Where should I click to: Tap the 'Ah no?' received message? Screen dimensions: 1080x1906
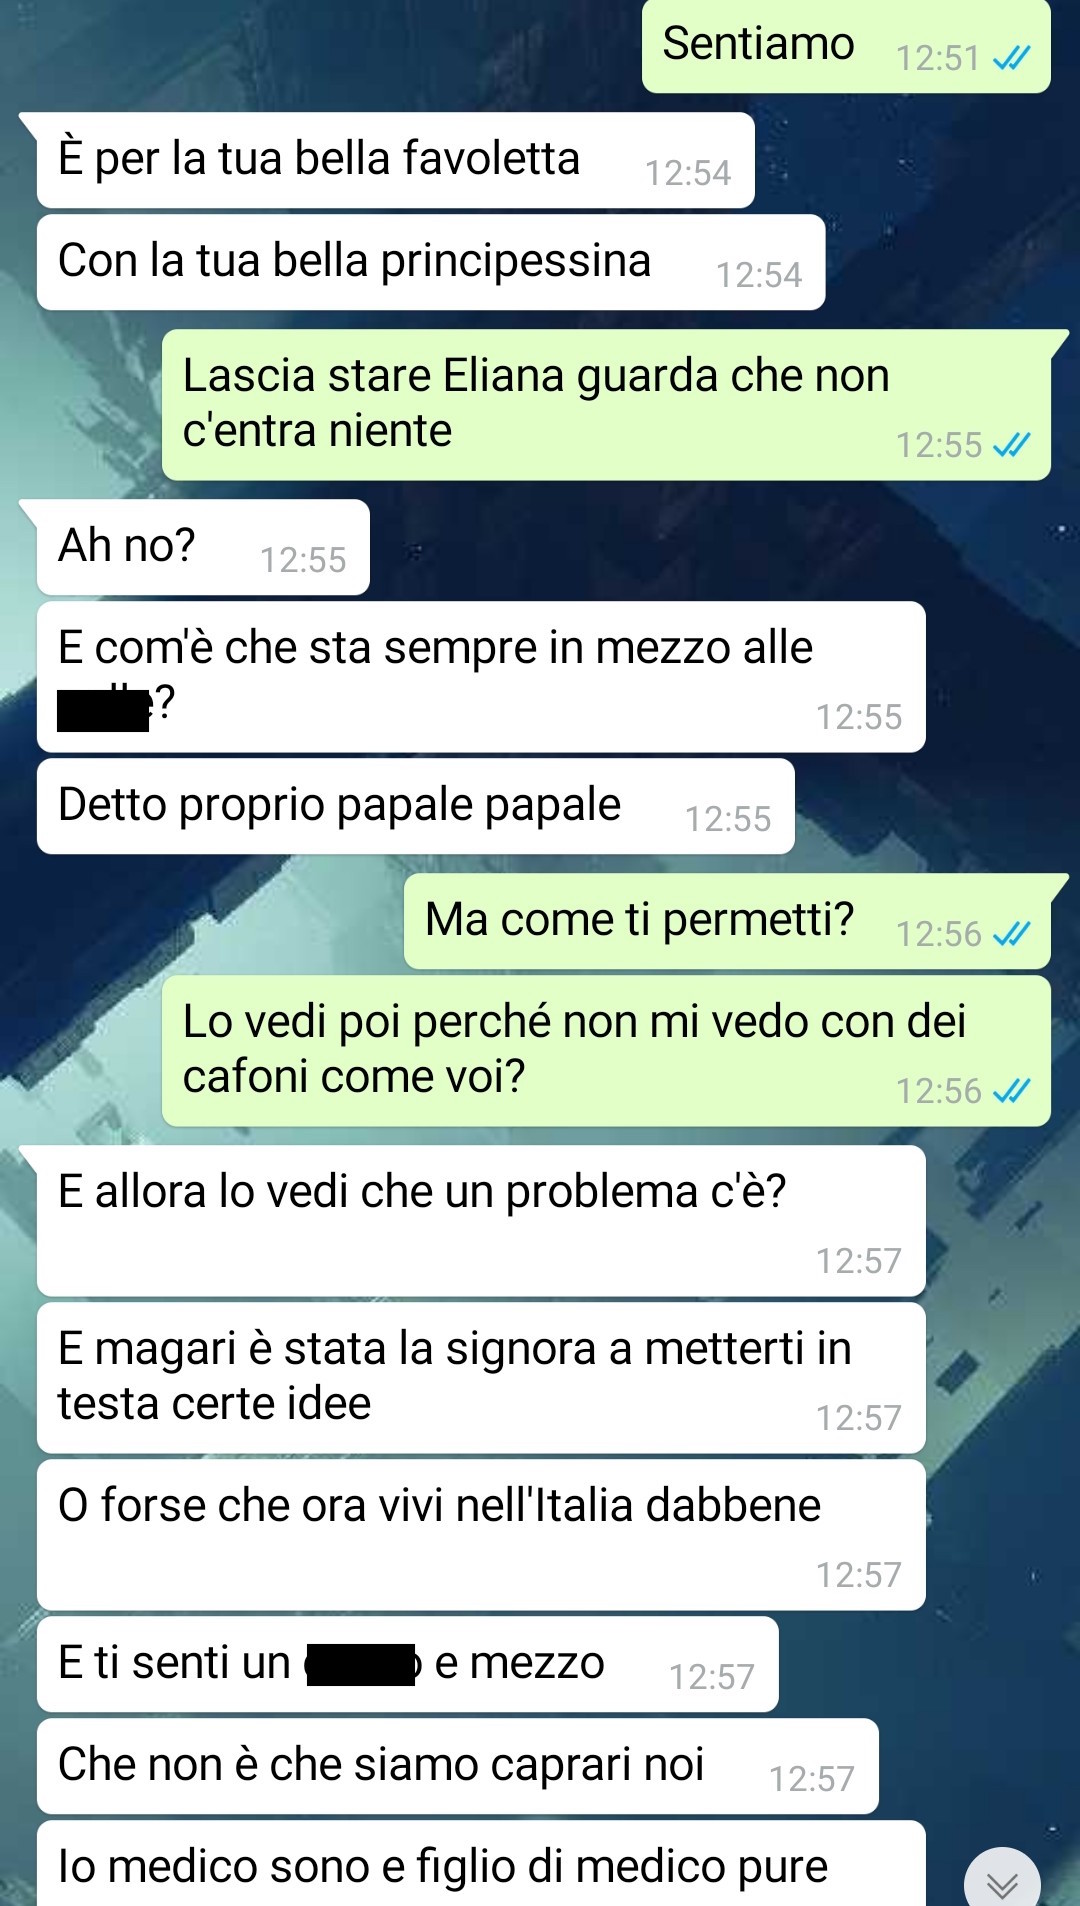203,547
